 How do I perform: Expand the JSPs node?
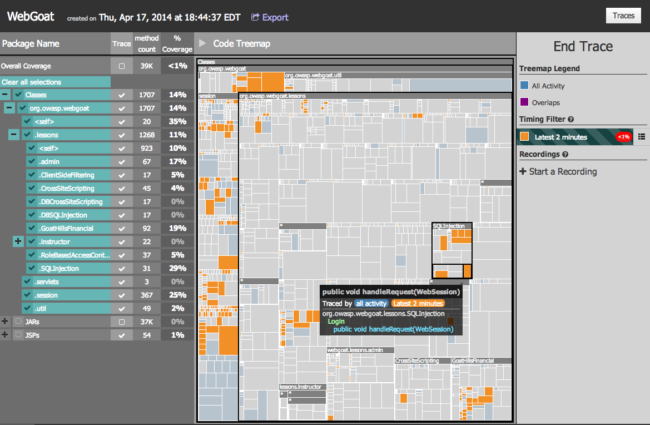point(5,335)
